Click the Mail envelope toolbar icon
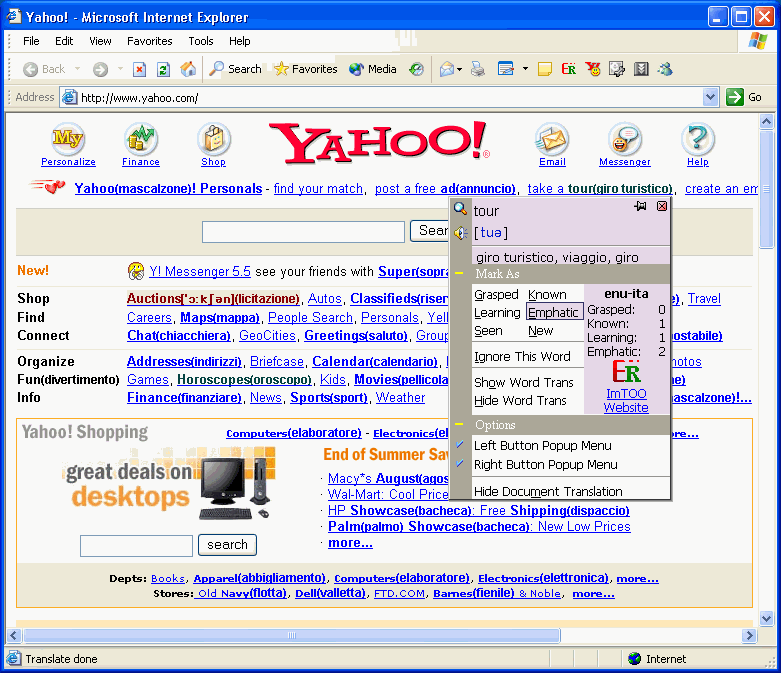This screenshot has height=673, width=781. 447,69
